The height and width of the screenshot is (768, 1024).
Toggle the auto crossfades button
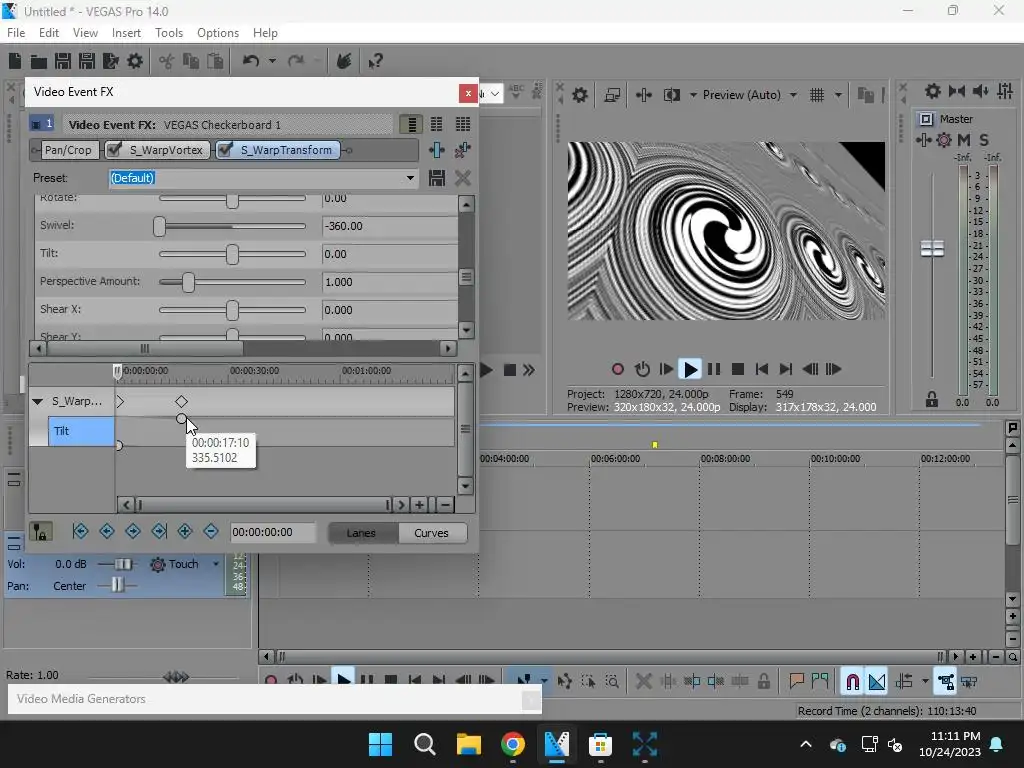(877, 682)
